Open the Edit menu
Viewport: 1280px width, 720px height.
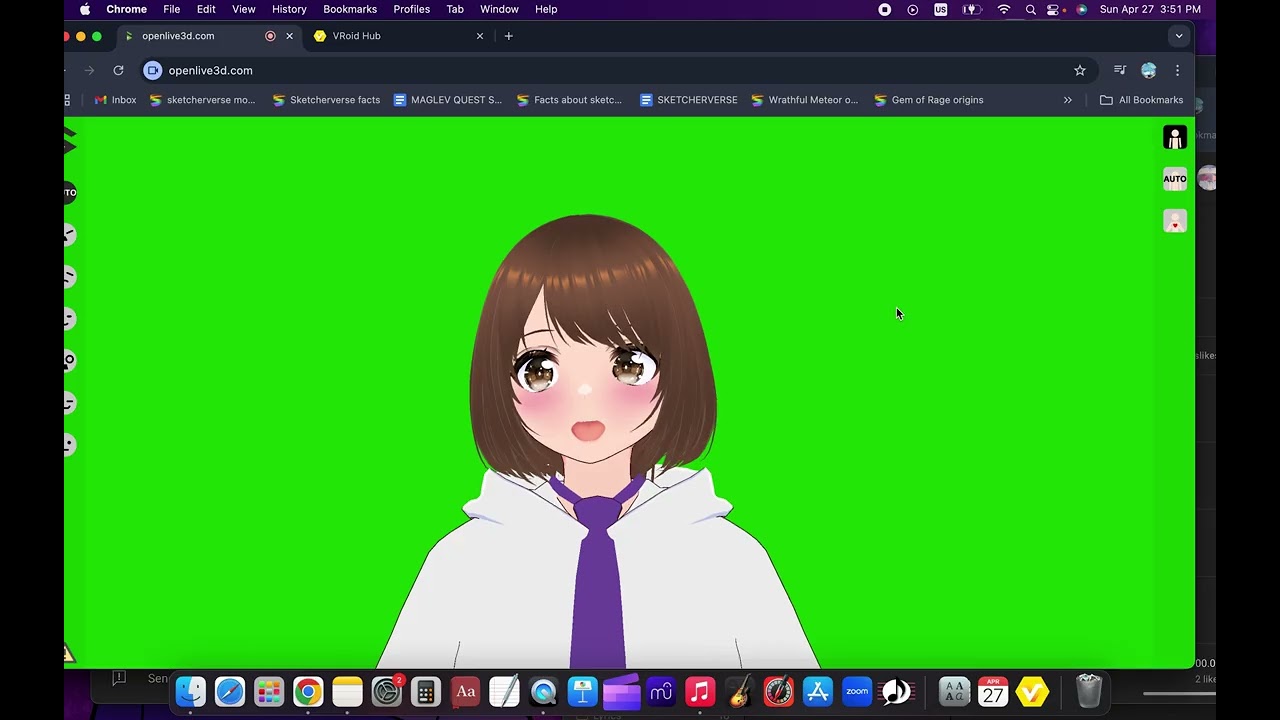pyautogui.click(x=206, y=9)
